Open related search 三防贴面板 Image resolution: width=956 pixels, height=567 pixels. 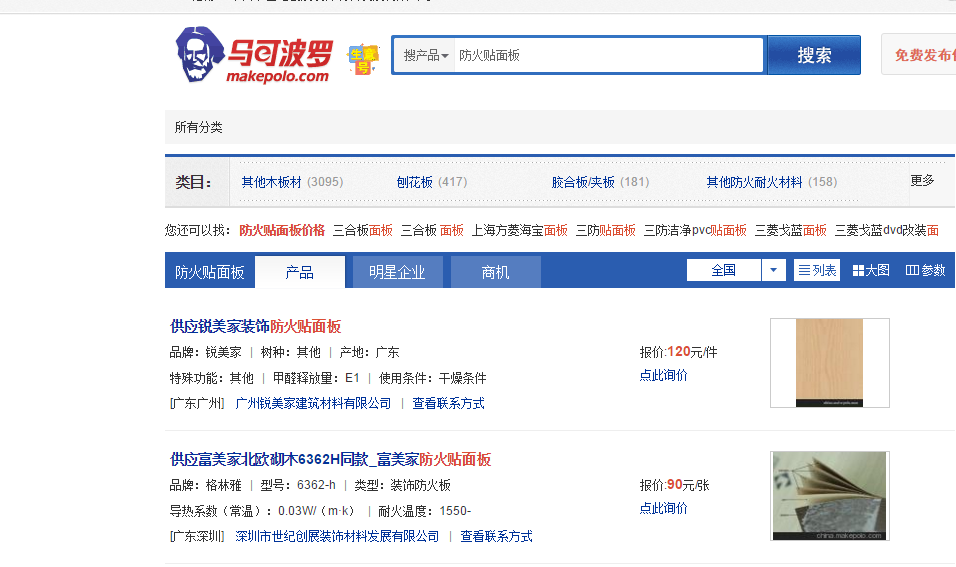[605, 230]
